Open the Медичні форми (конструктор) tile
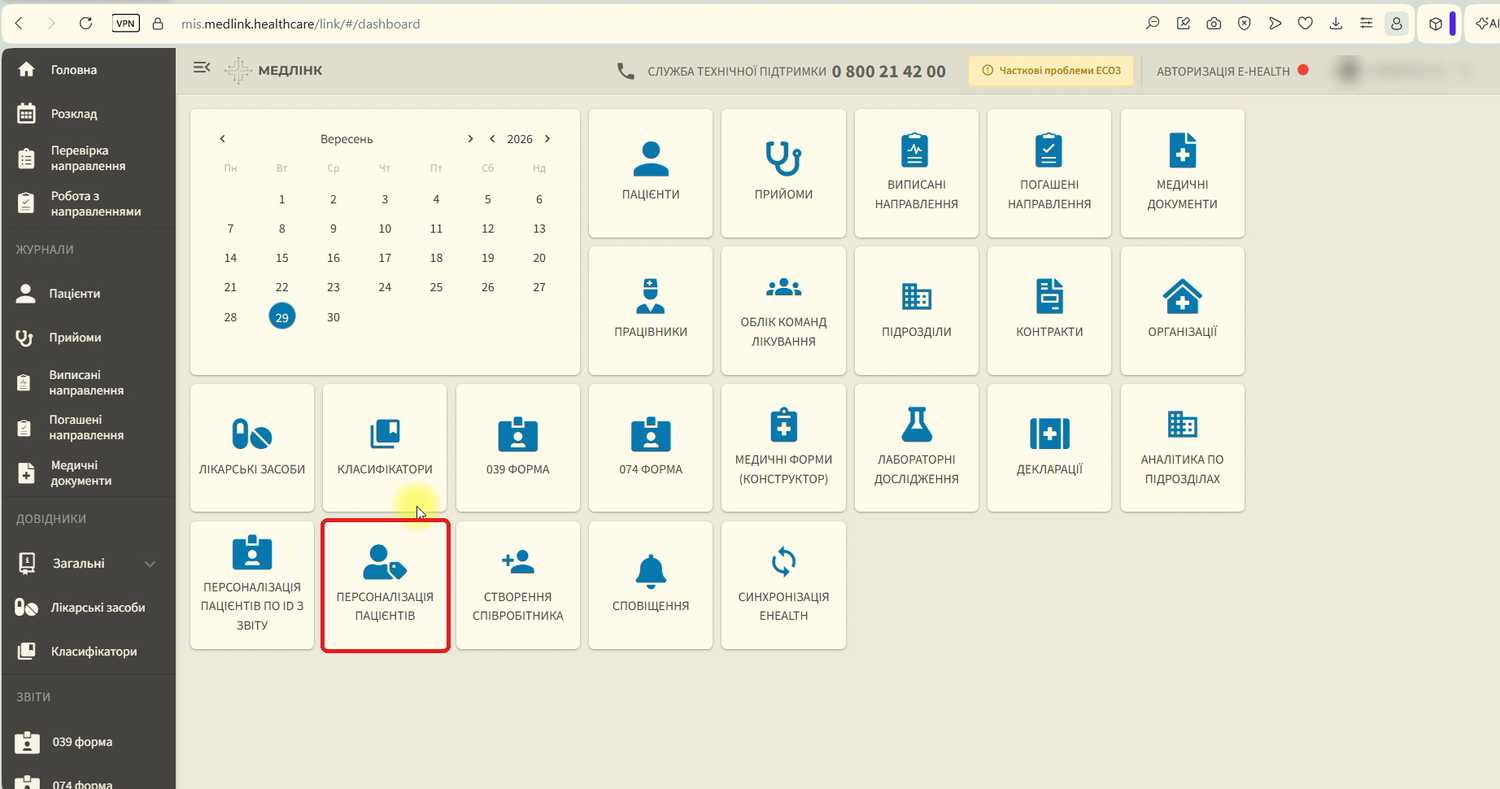 (x=783, y=448)
